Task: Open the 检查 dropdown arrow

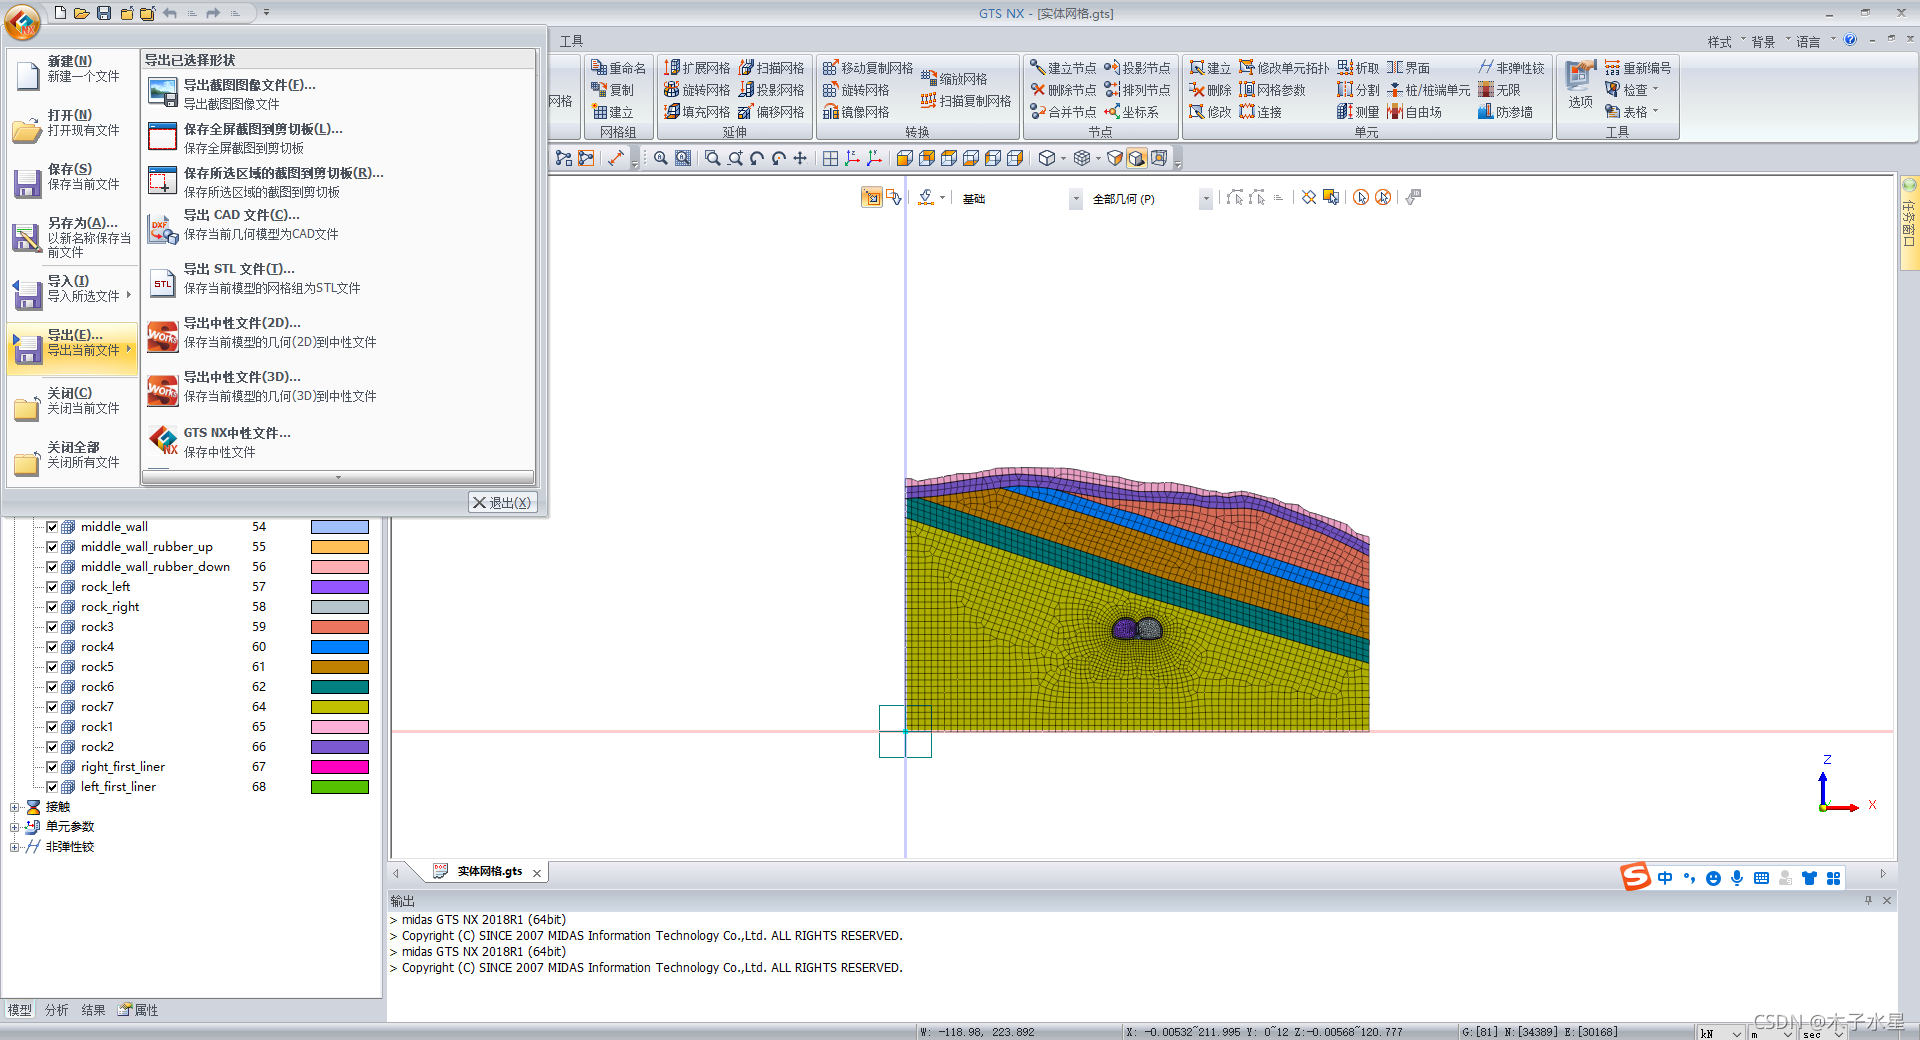Action: point(1656,90)
